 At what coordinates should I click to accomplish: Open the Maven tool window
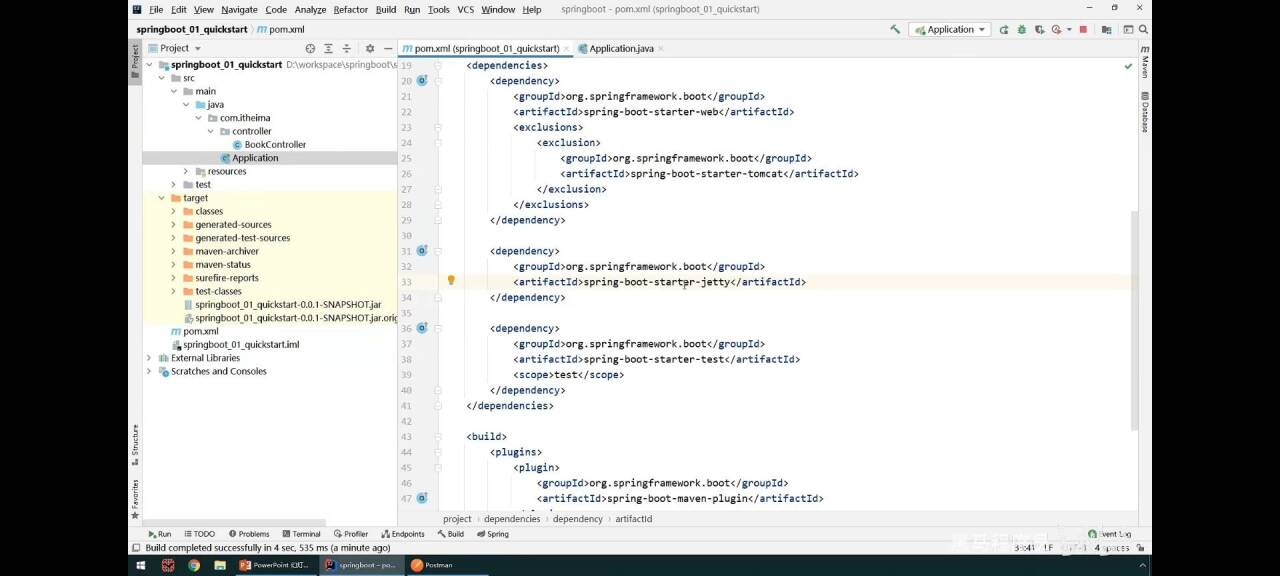[1145, 62]
